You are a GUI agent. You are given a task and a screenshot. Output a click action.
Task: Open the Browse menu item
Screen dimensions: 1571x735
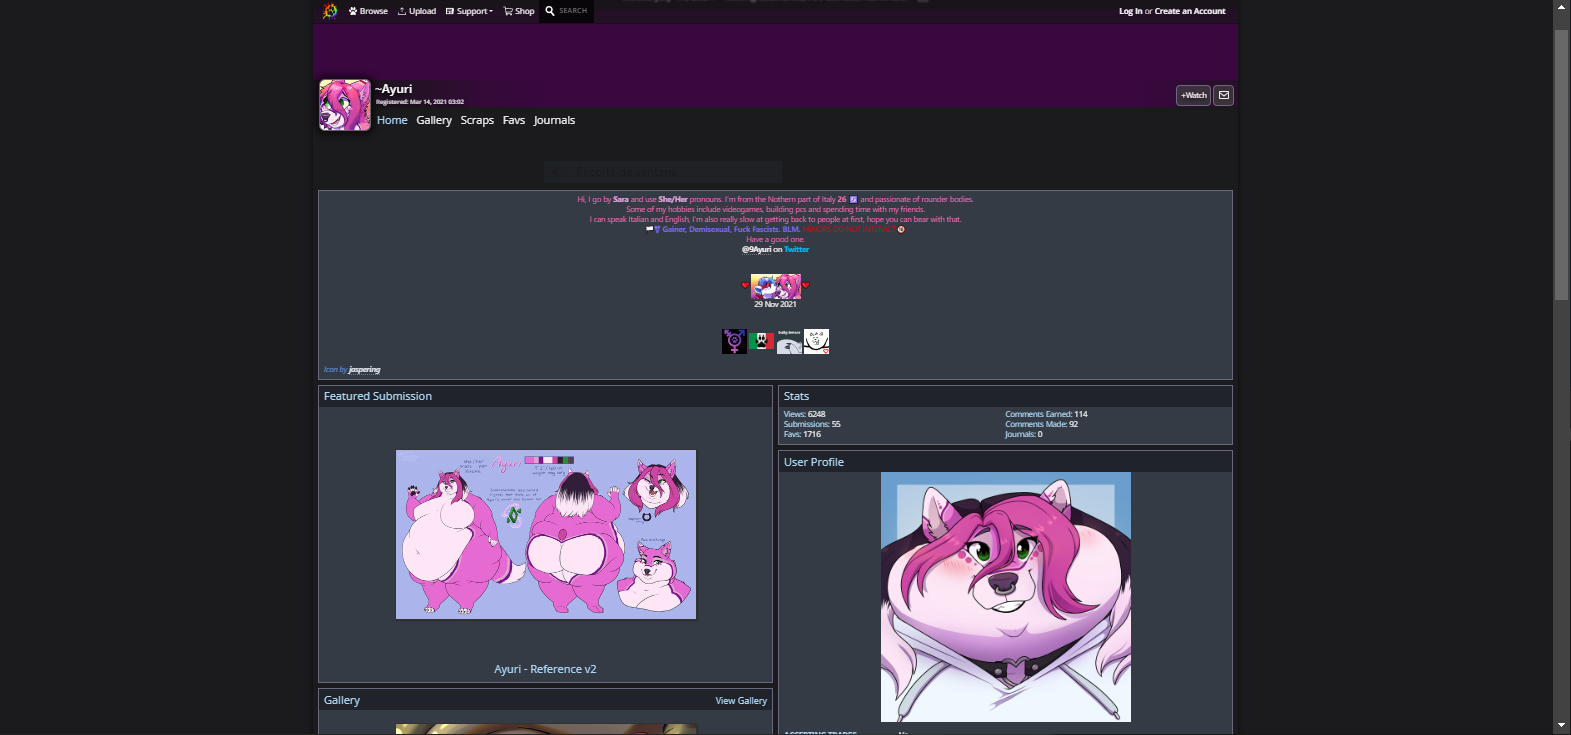pos(368,11)
